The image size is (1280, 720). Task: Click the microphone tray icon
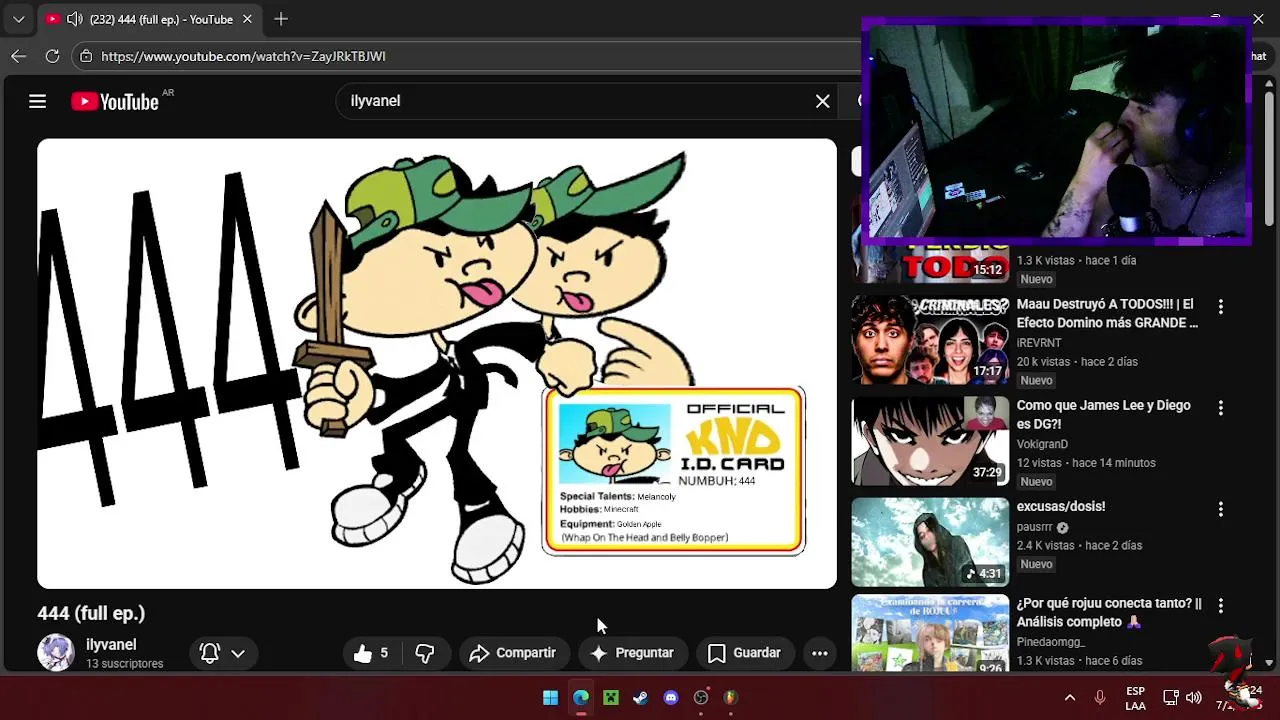pos(1099,698)
